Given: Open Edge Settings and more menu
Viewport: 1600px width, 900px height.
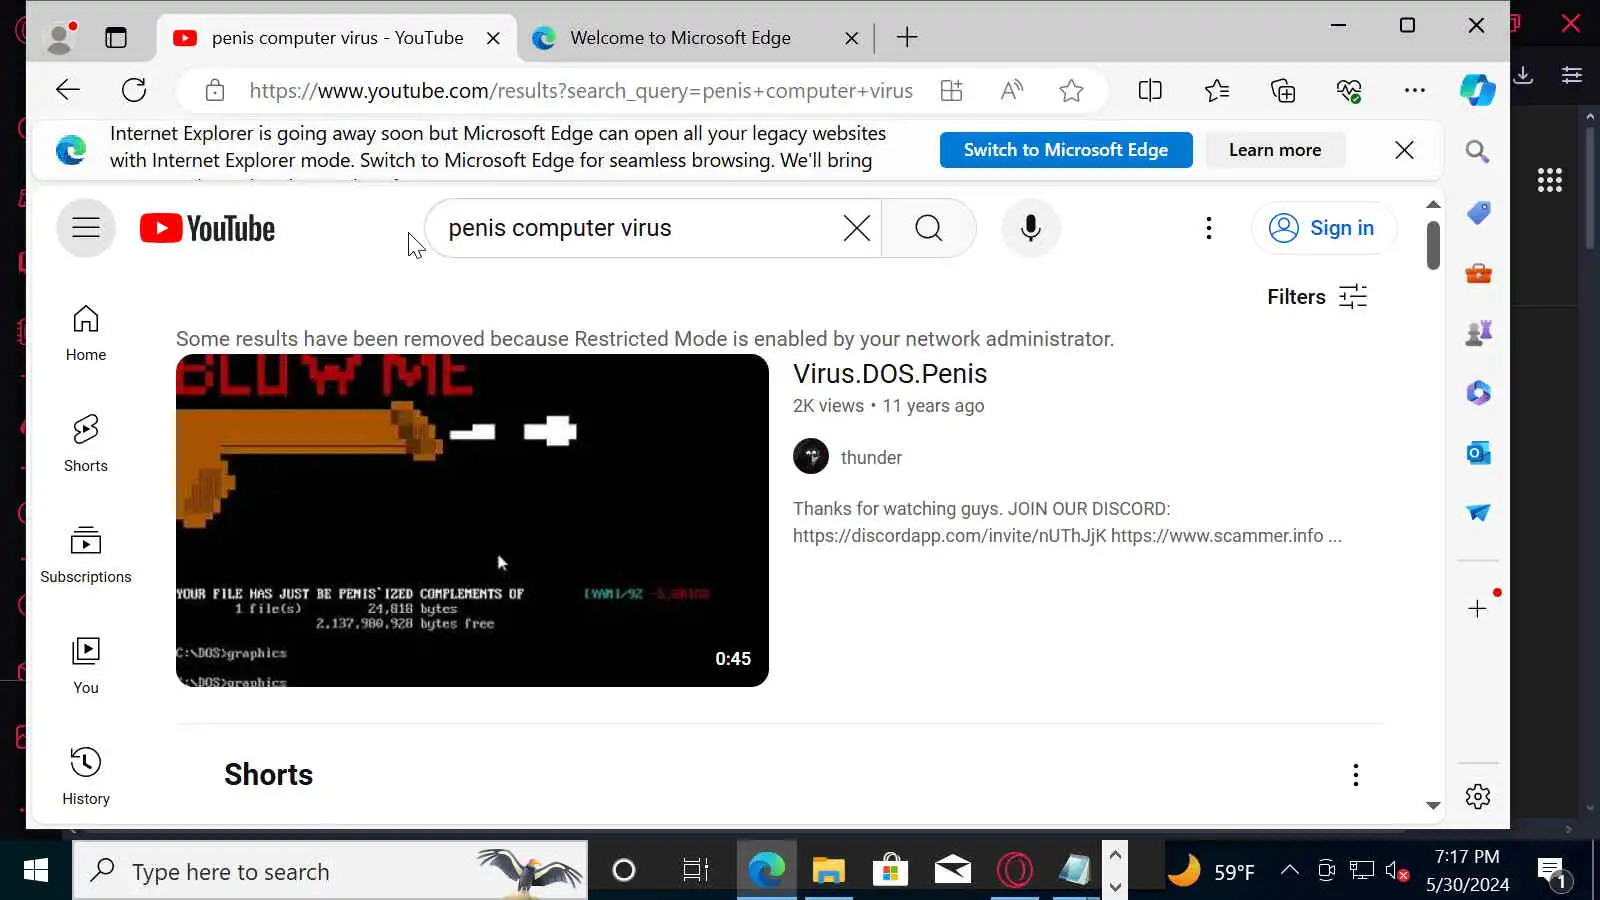Looking at the screenshot, I should pyautogui.click(x=1415, y=90).
